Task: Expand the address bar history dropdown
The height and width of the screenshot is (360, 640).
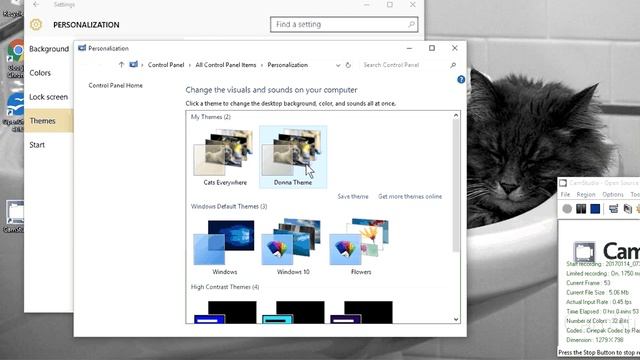Action: pyautogui.click(x=338, y=65)
